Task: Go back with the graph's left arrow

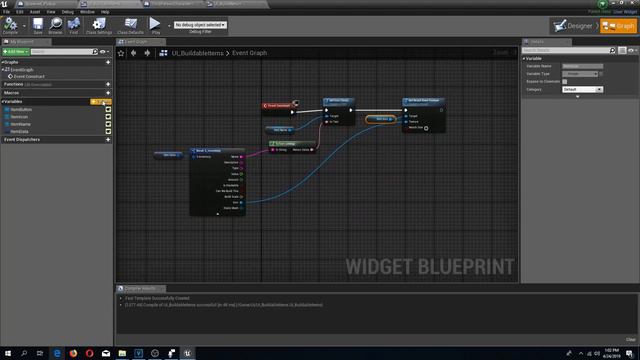Action: 133,53
